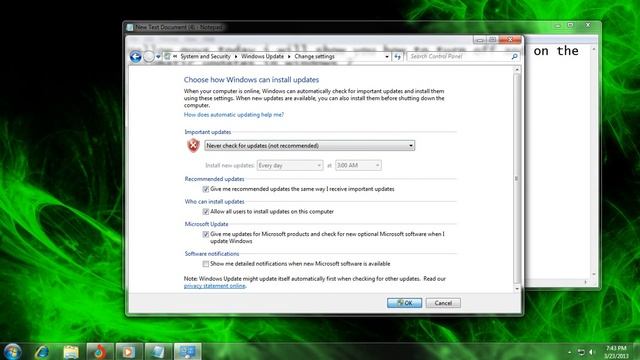Open the address bar history dropdown arrow
Viewport: 640px width, 360px height.
coord(387,57)
